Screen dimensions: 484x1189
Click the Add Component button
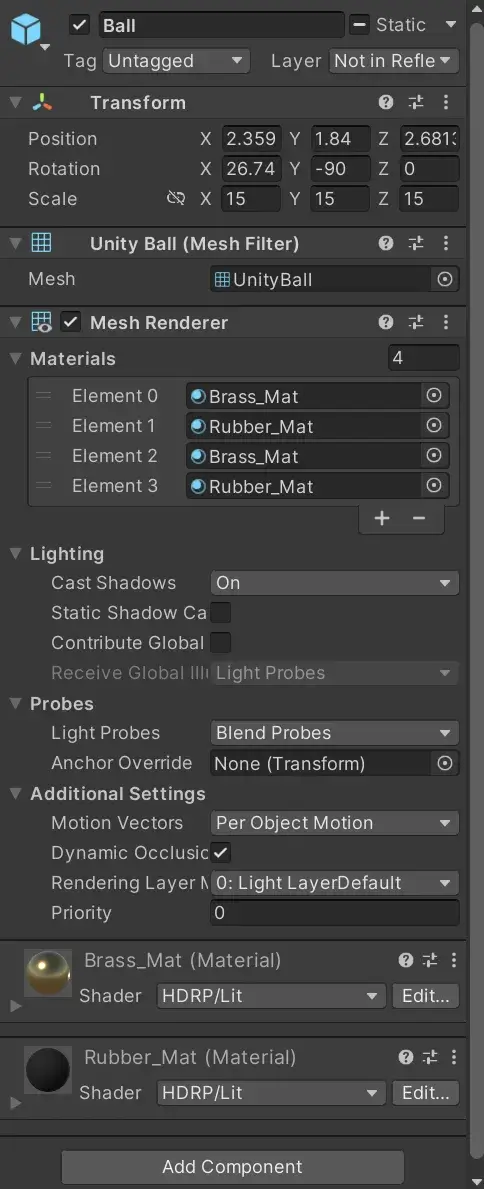pyautogui.click(x=232, y=1166)
